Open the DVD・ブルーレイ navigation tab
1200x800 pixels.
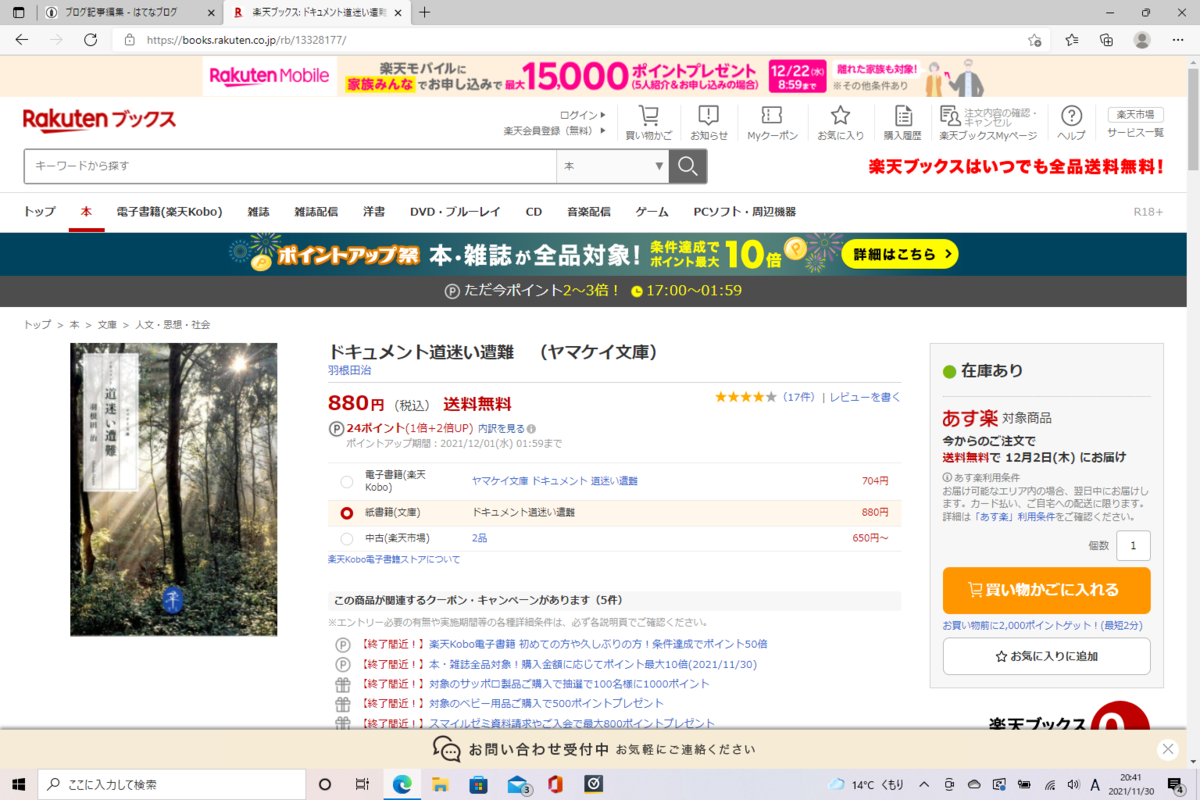point(455,212)
